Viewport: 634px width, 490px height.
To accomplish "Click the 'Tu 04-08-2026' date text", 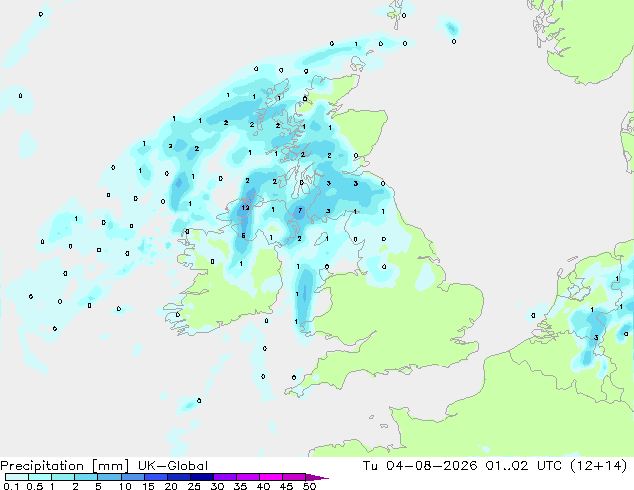I will coord(420,466).
